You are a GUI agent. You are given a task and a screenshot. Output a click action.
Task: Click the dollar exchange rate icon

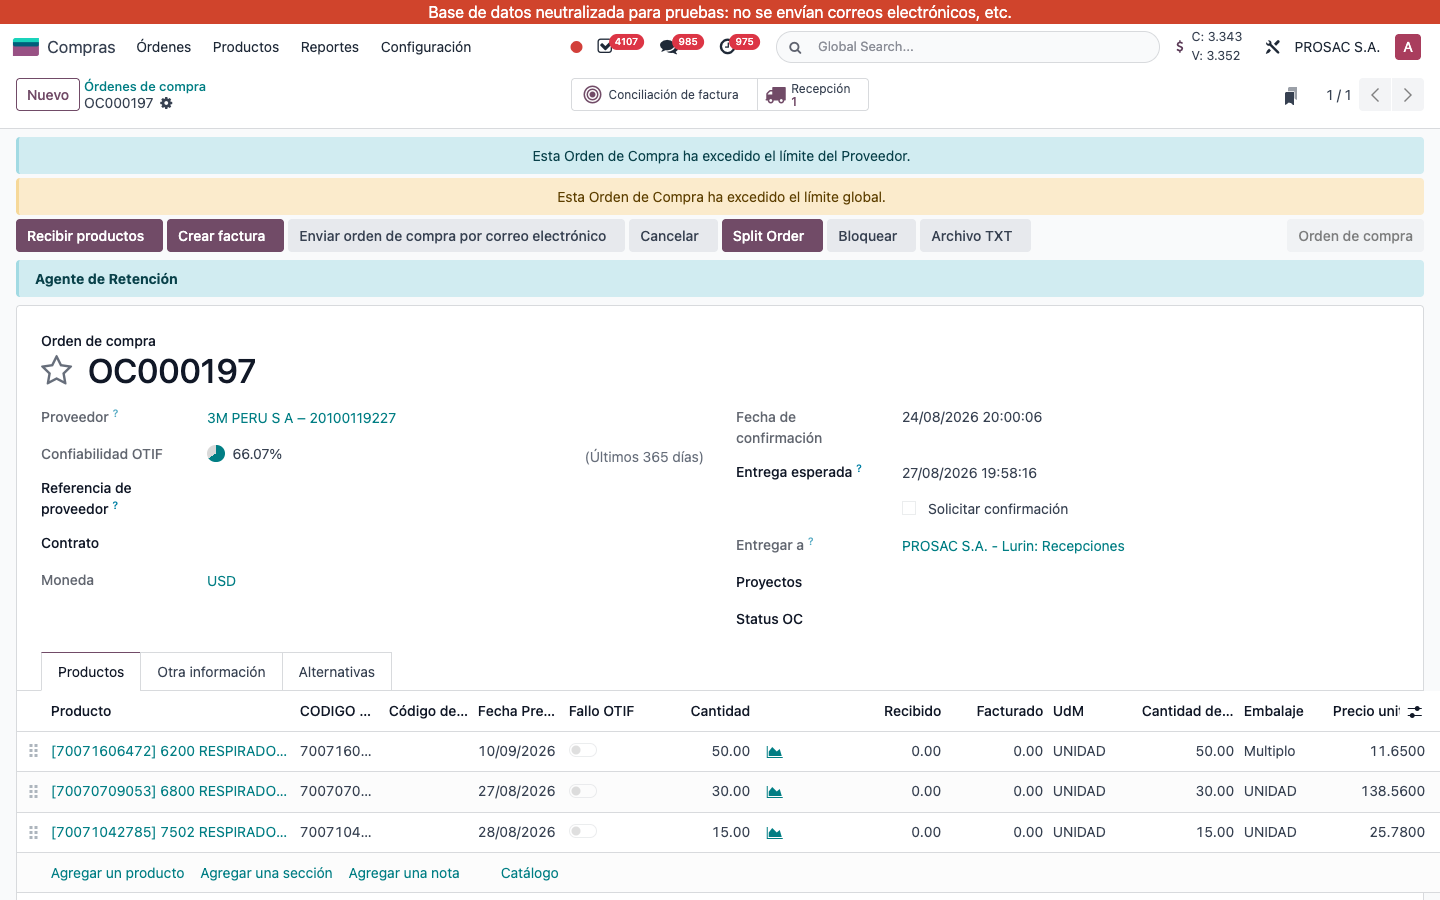(x=1180, y=47)
